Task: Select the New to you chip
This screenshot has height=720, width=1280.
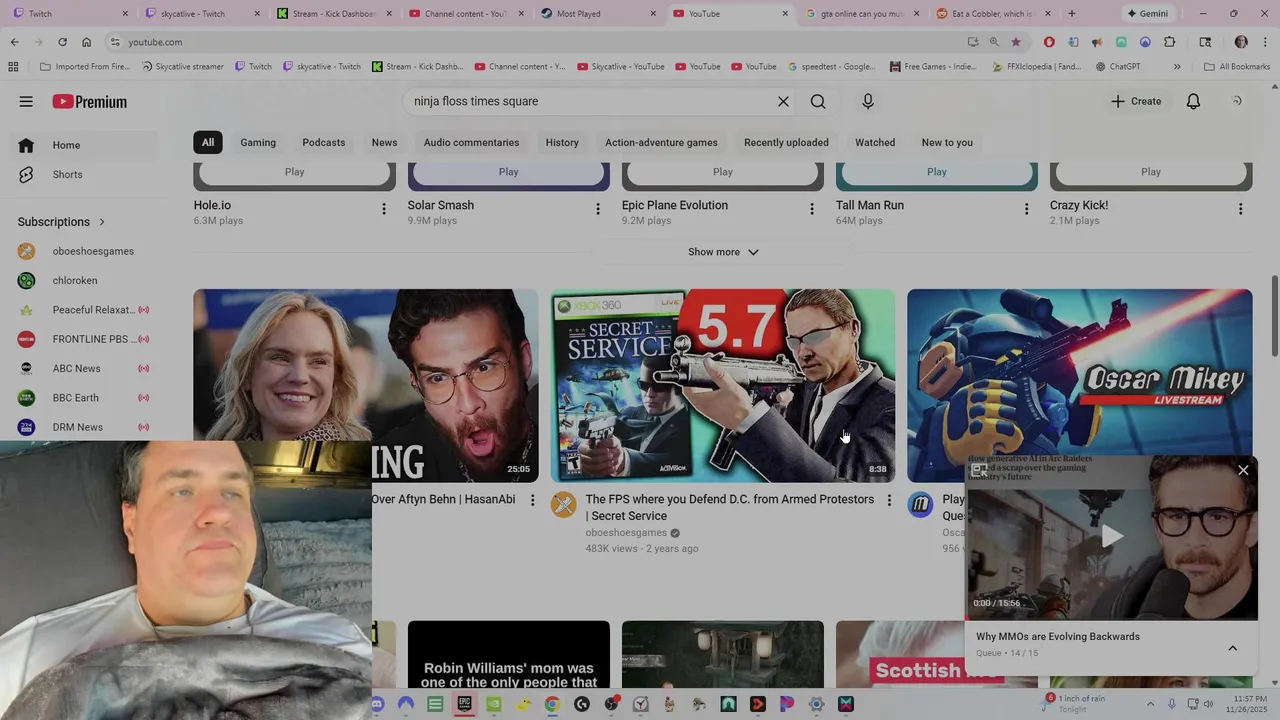Action: tap(947, 142)
